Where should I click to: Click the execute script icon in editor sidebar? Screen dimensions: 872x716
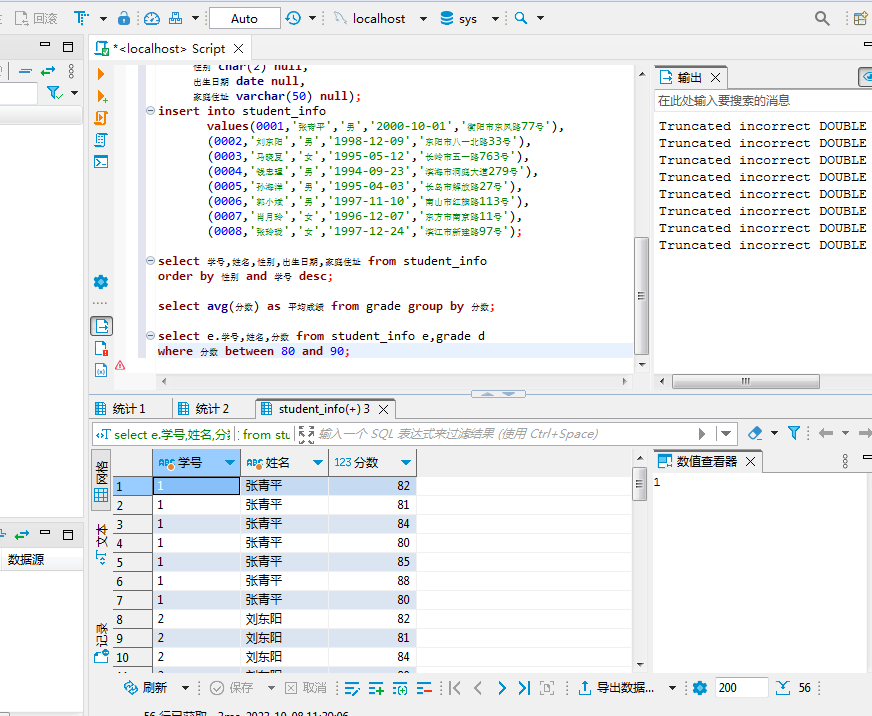pyautogui.click(x=101, y=118)
